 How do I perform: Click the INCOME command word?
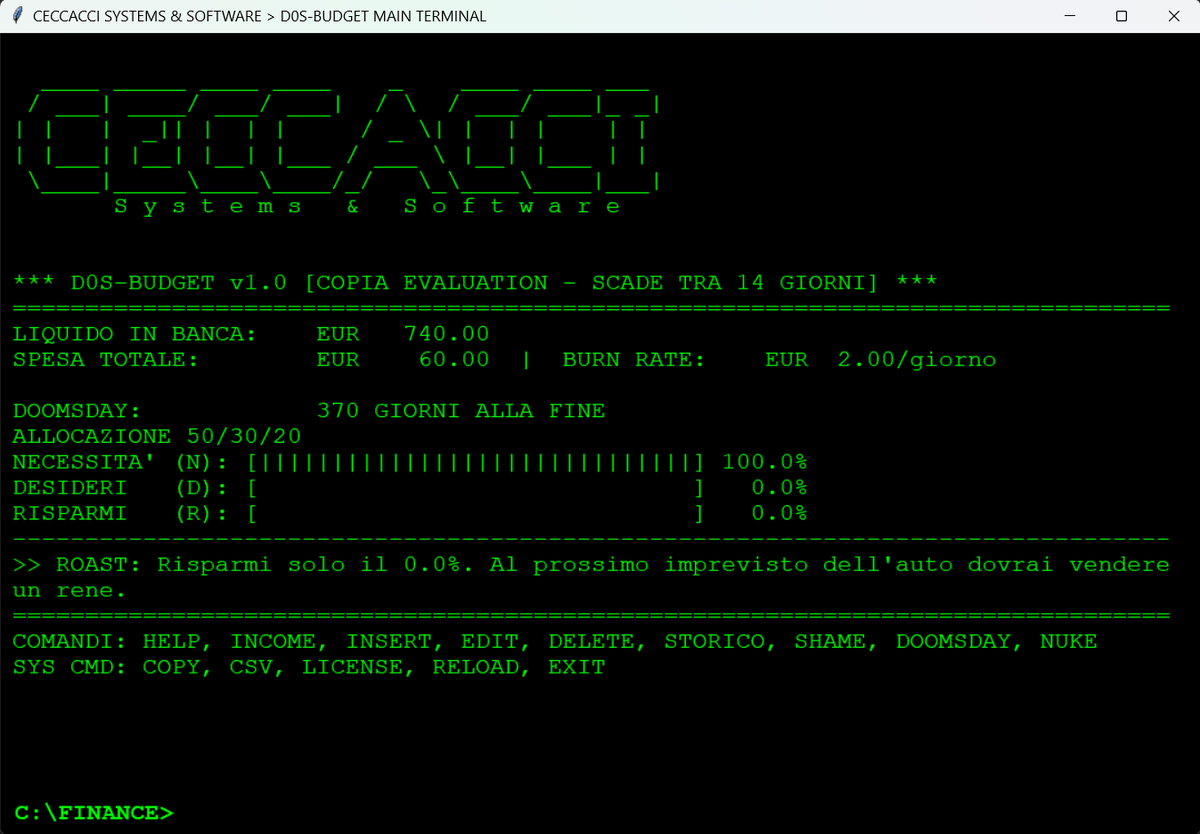[273, 641]
